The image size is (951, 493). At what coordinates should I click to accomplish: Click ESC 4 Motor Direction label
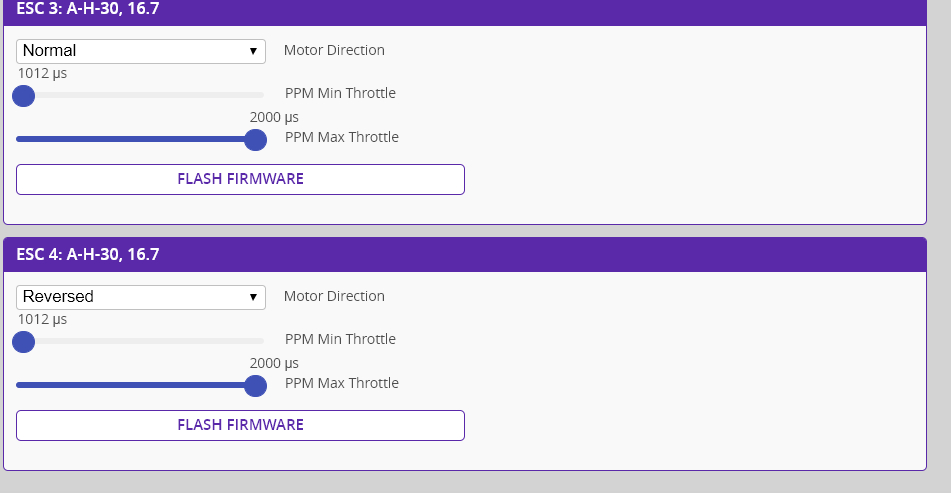tap(334, 296)
